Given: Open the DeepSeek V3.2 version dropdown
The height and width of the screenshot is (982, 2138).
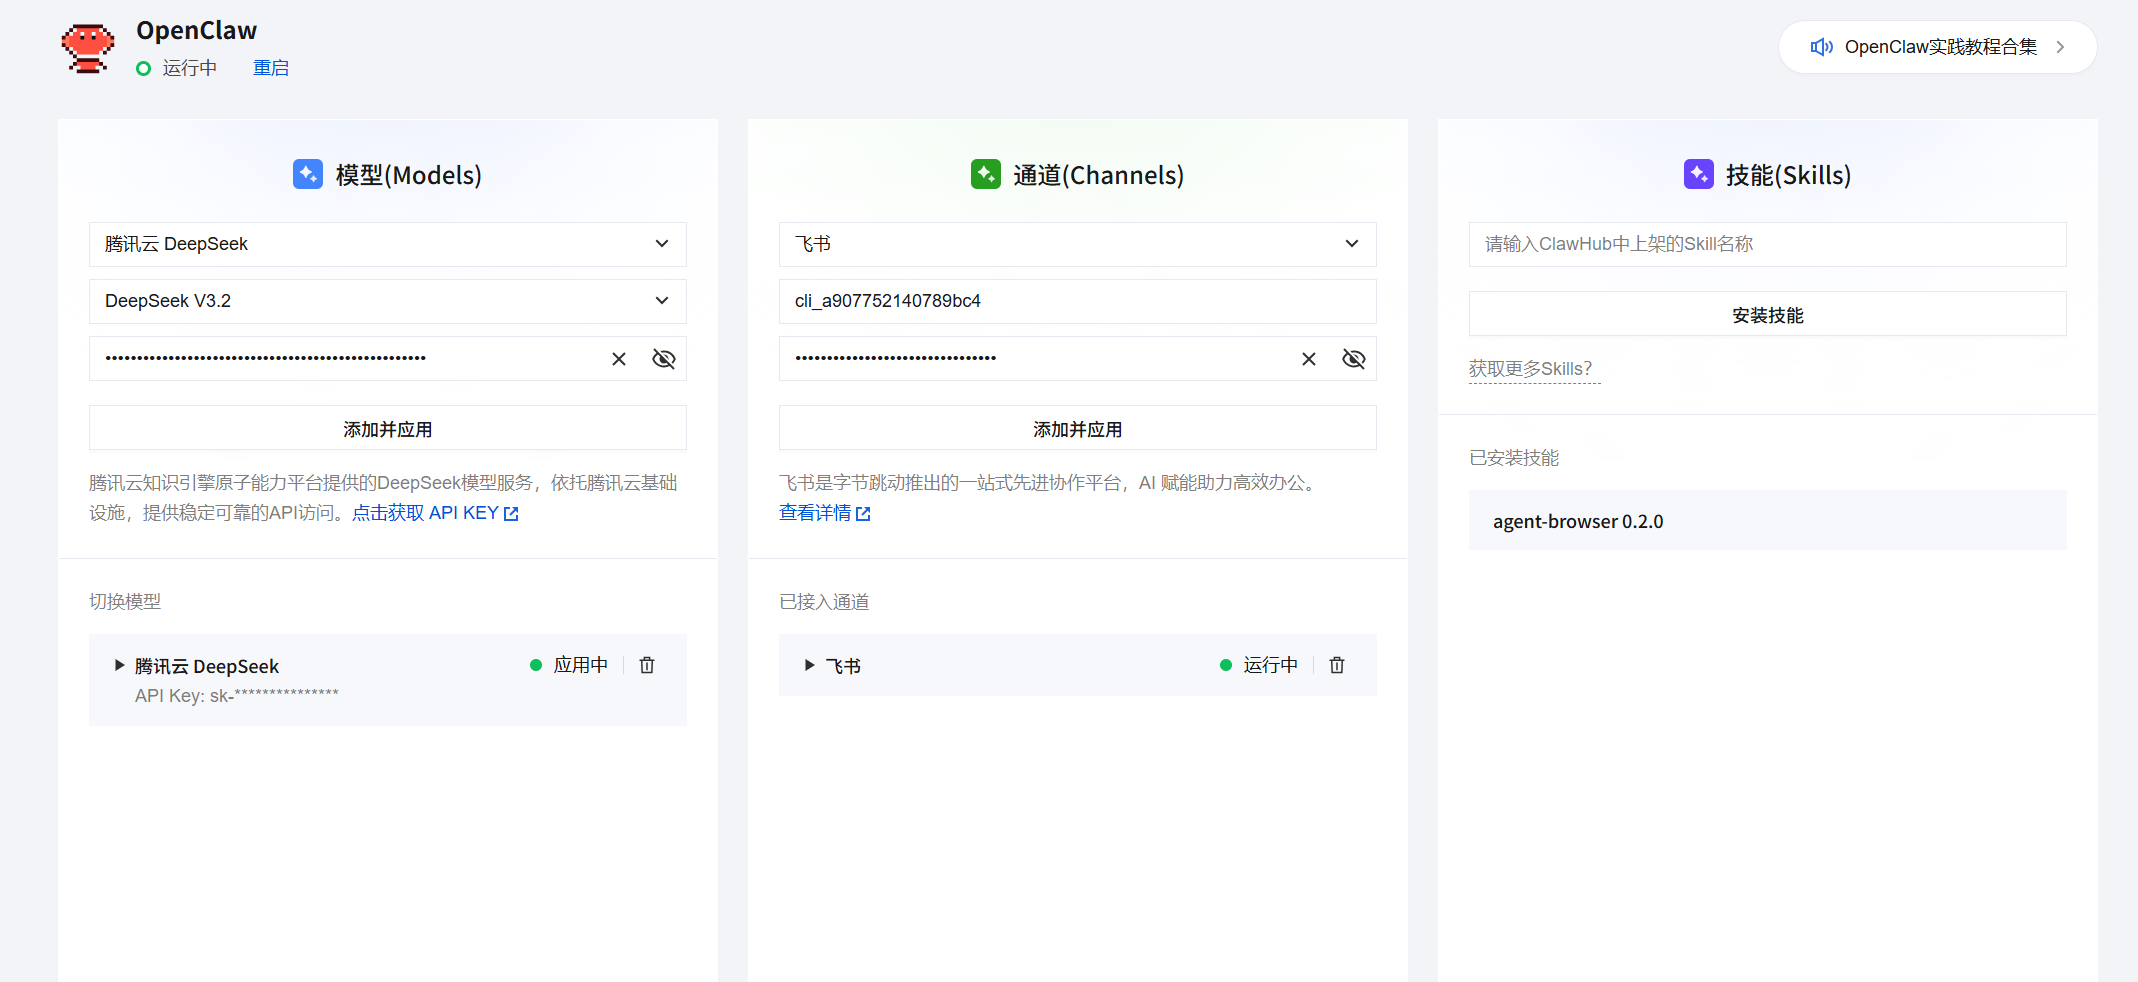Looking at the screenshot, I should pos(387,301).
